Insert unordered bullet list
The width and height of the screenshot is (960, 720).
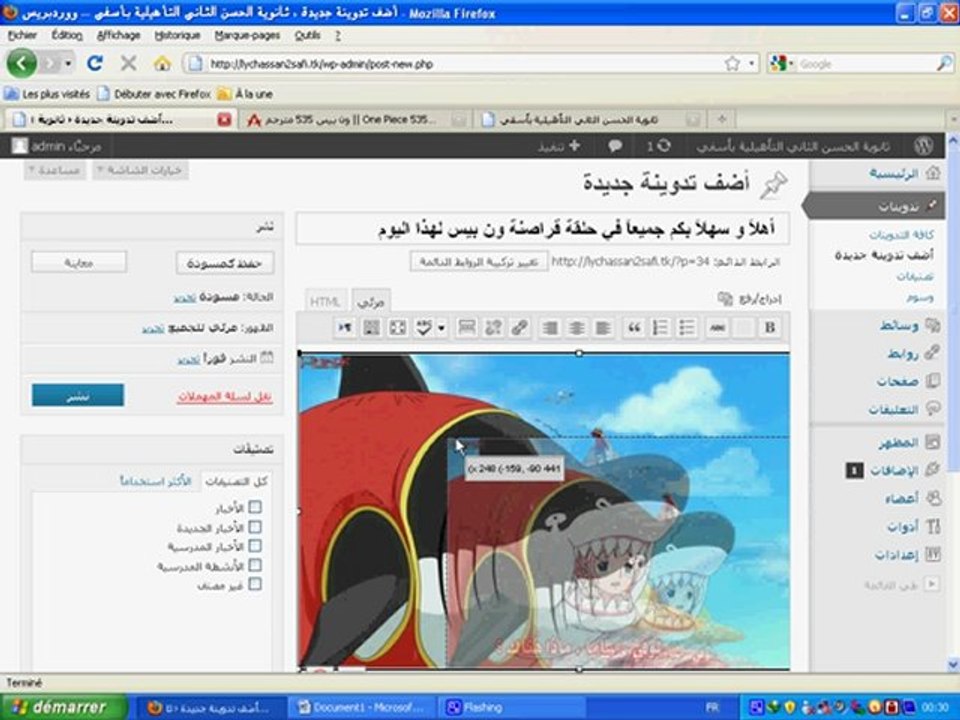687,328
